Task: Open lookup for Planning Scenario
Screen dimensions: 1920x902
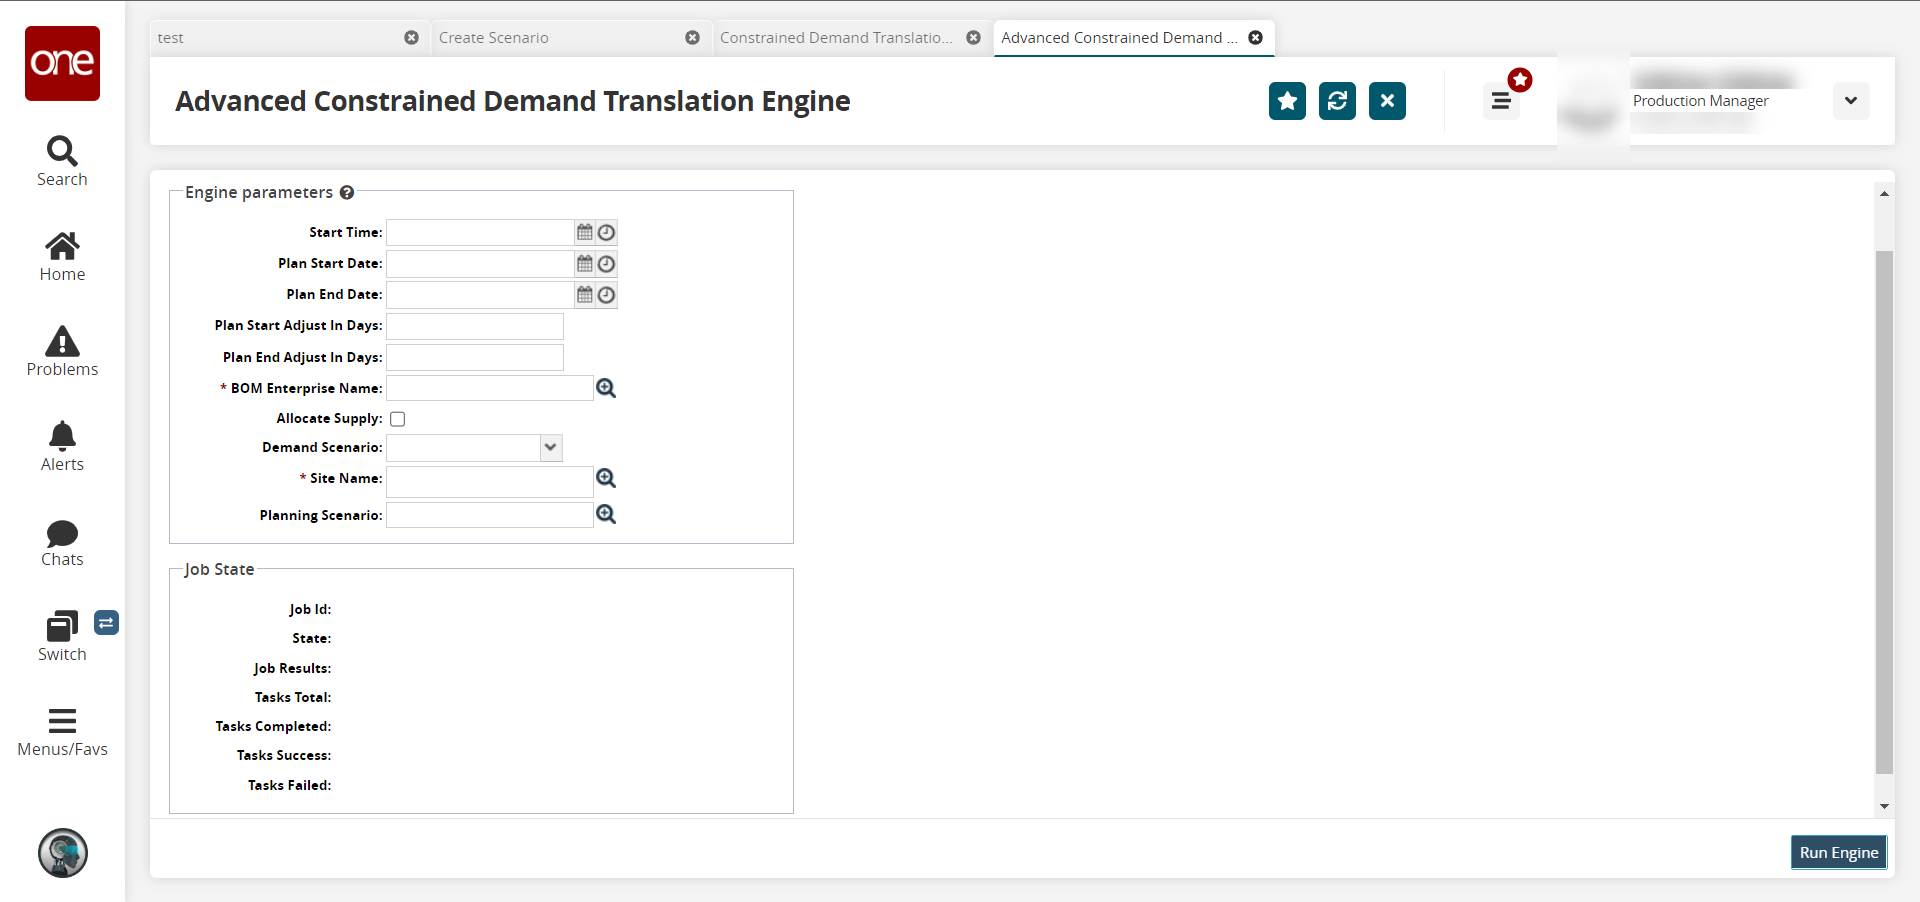Action: (x=606, y=514)
